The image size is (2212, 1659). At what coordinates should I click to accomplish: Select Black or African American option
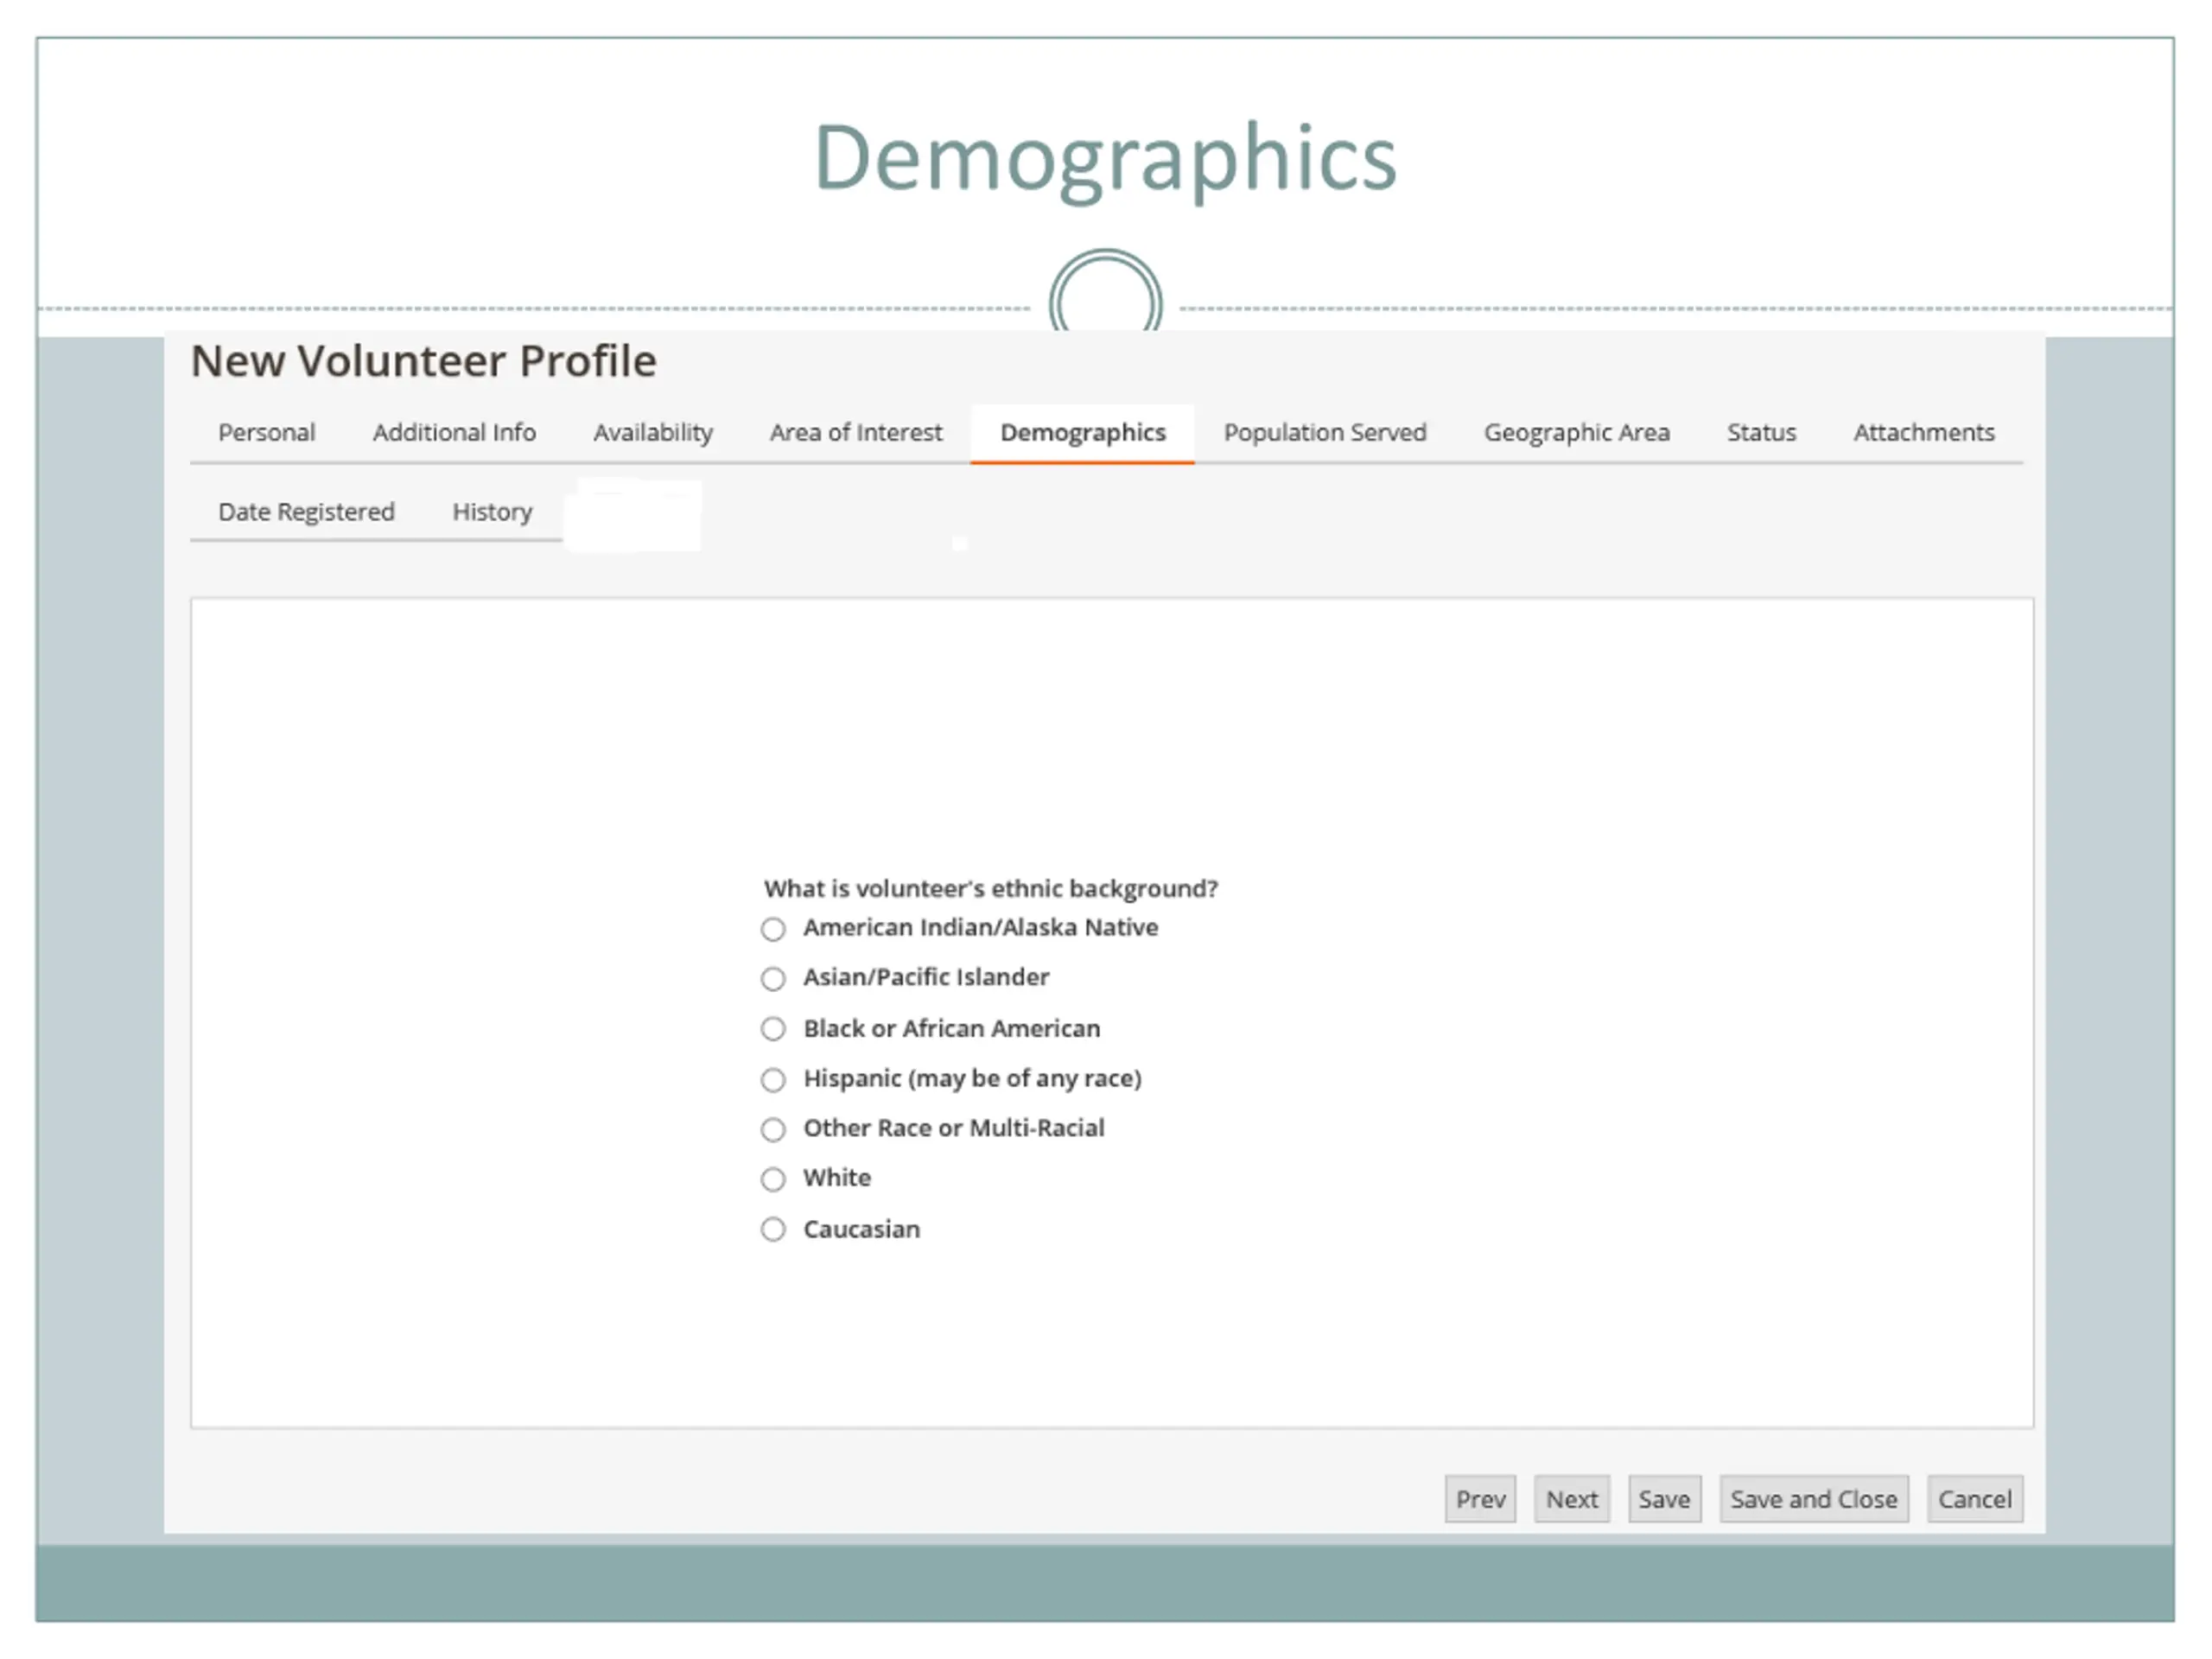pos(773,1029)
